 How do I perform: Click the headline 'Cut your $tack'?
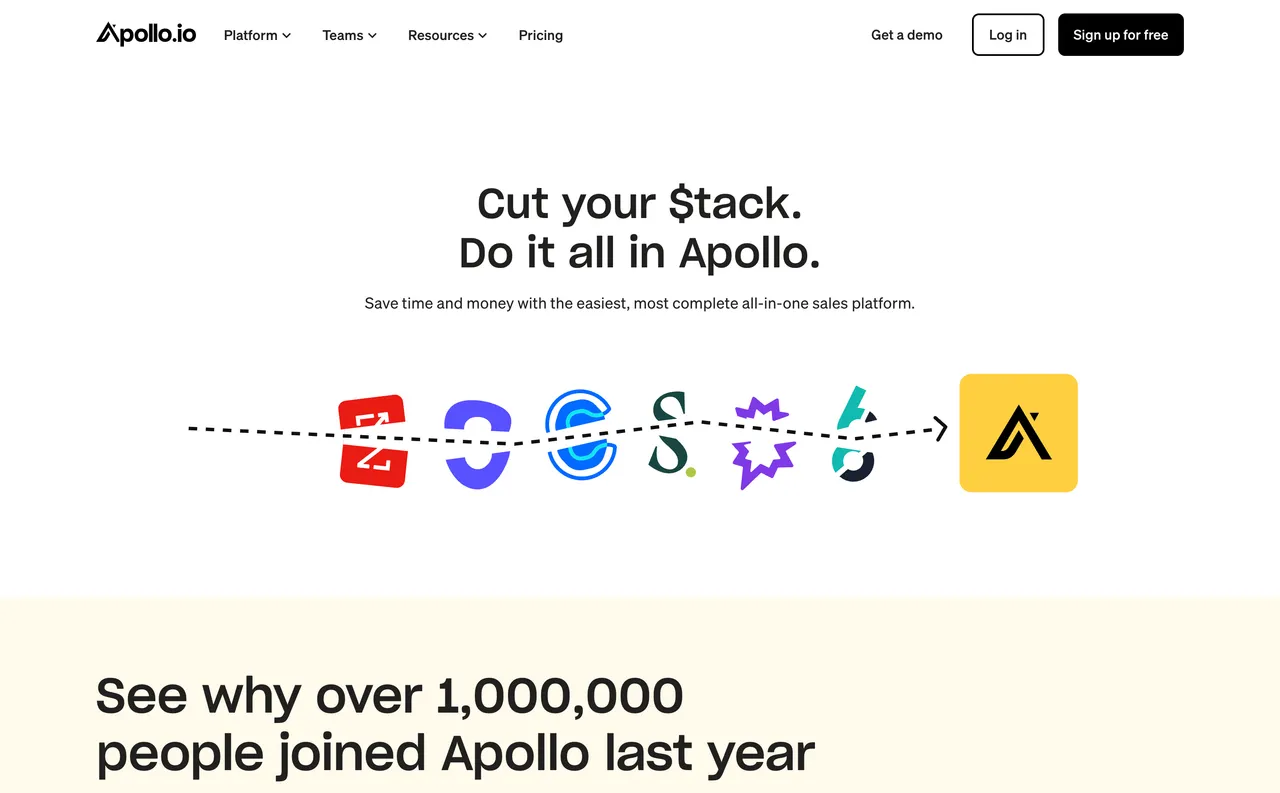click(639, 204)
